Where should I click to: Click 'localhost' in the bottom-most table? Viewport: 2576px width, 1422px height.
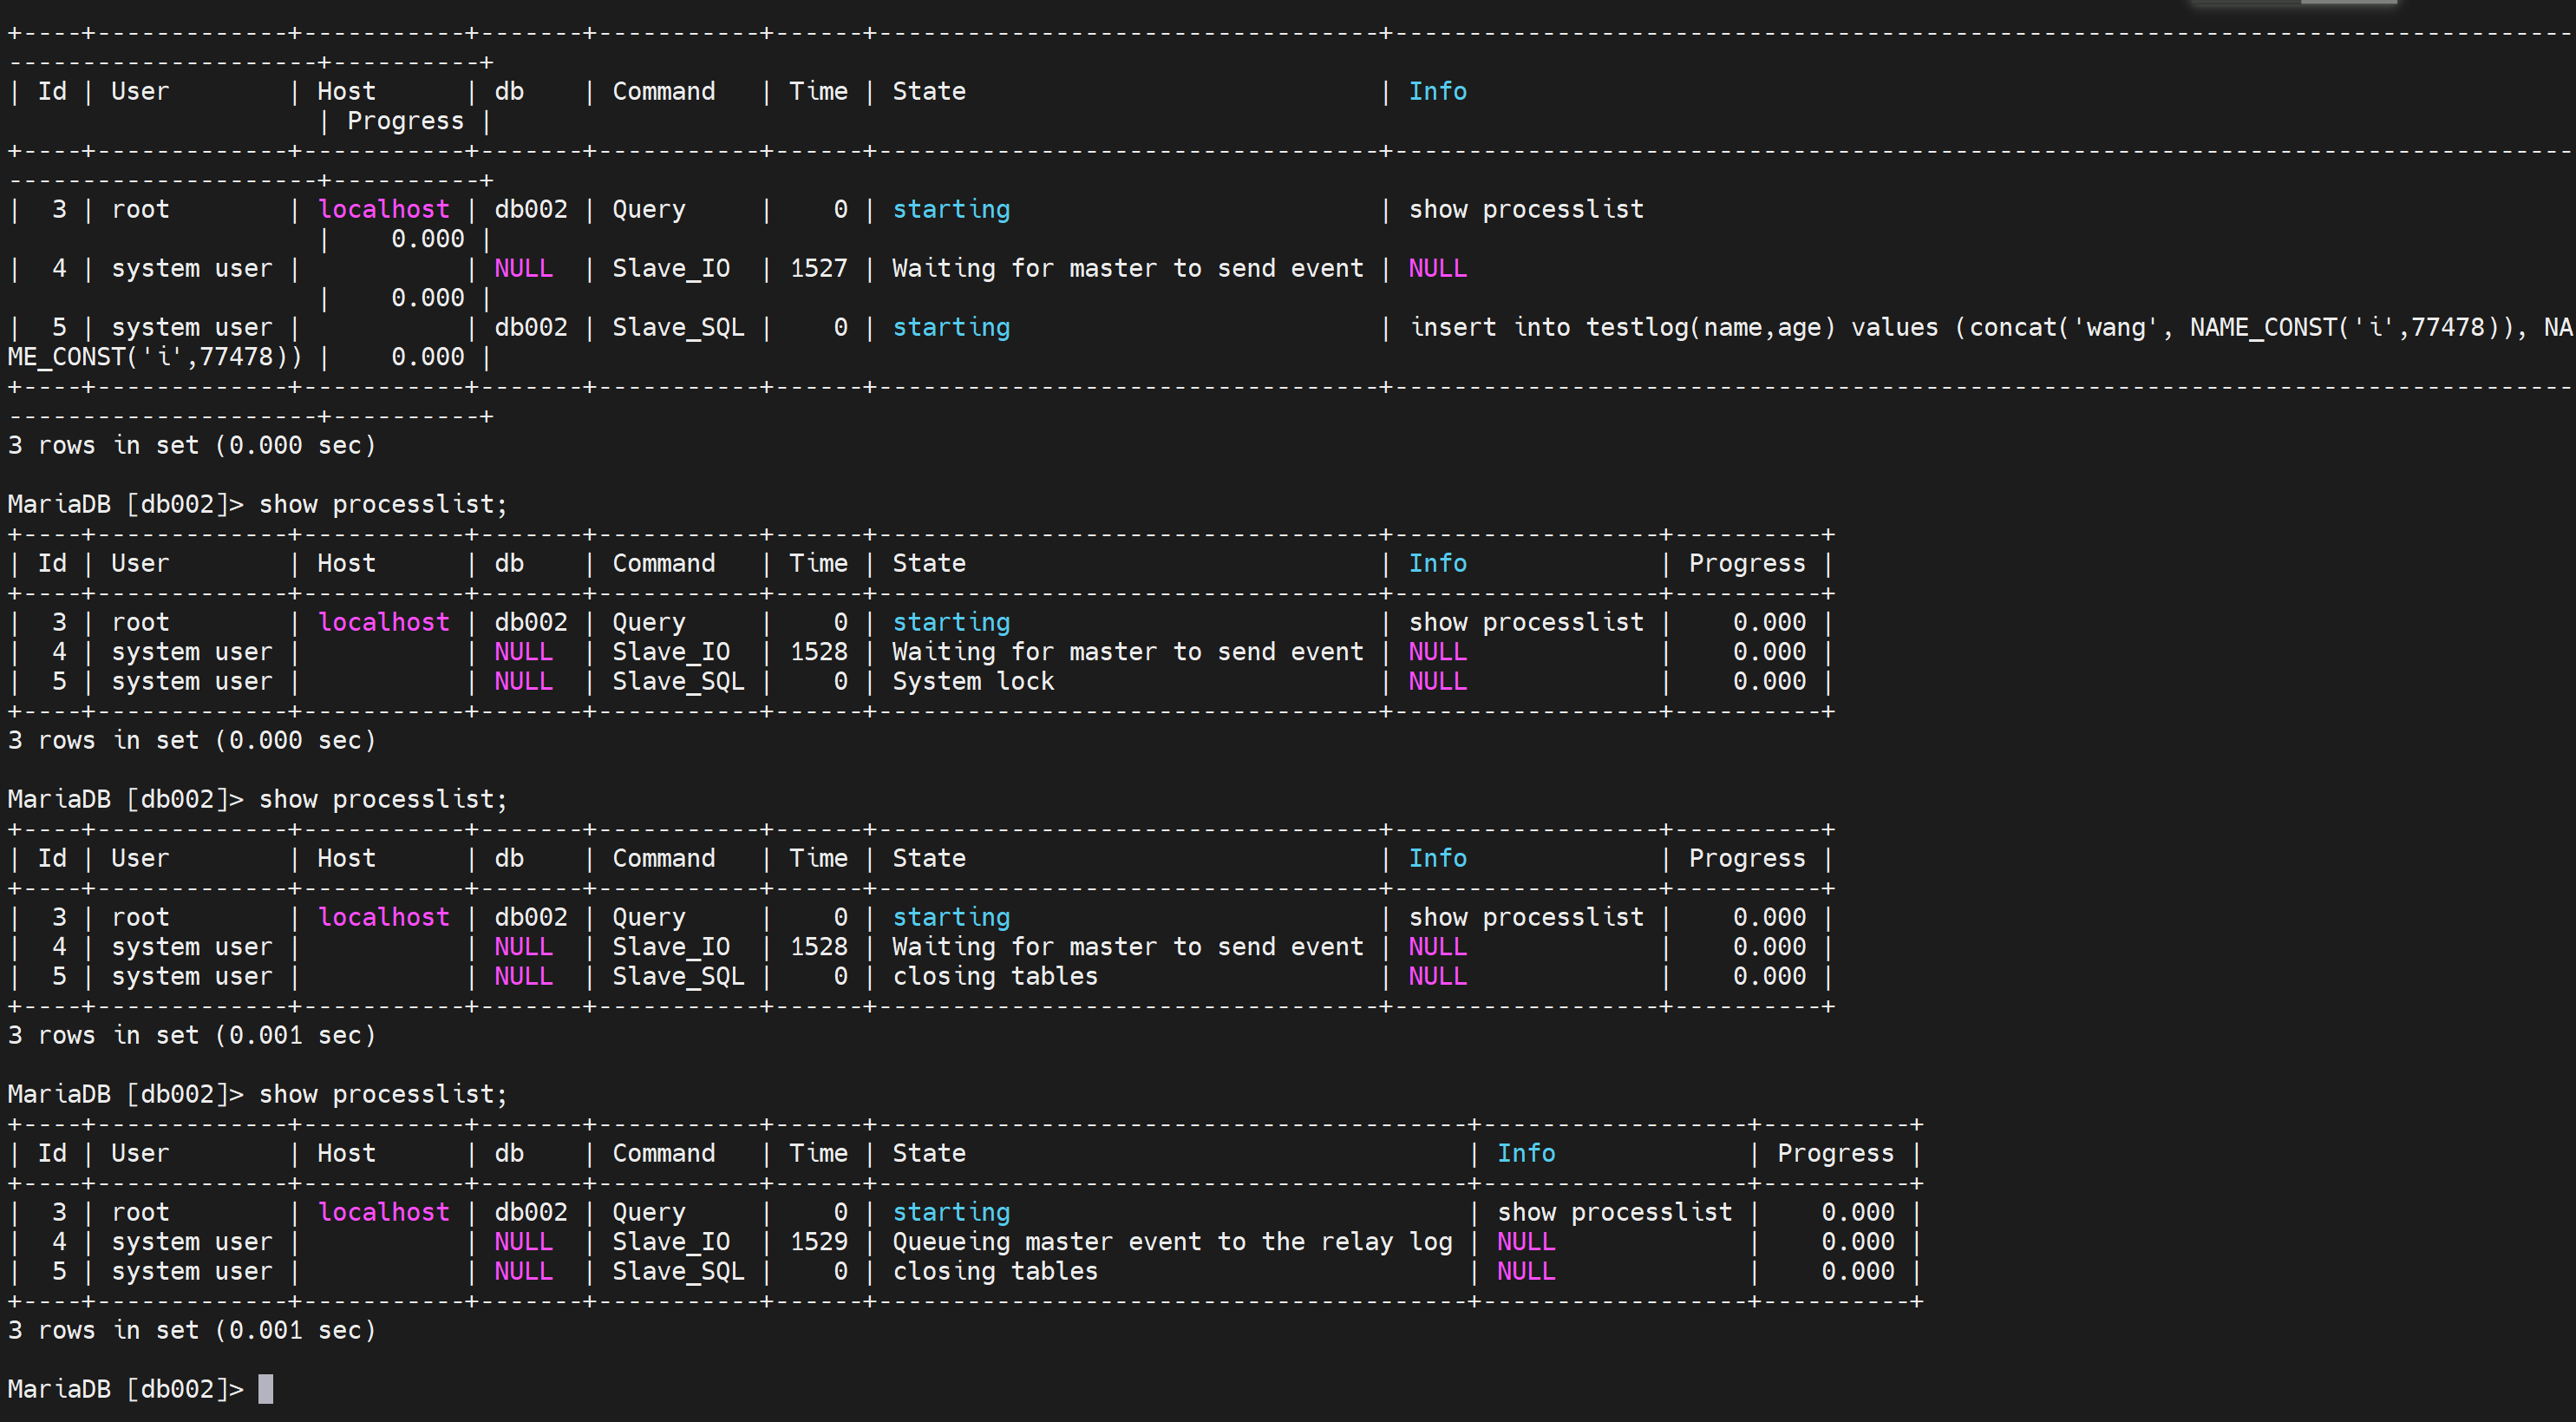pyautogui.click(x=383, y=1212)
